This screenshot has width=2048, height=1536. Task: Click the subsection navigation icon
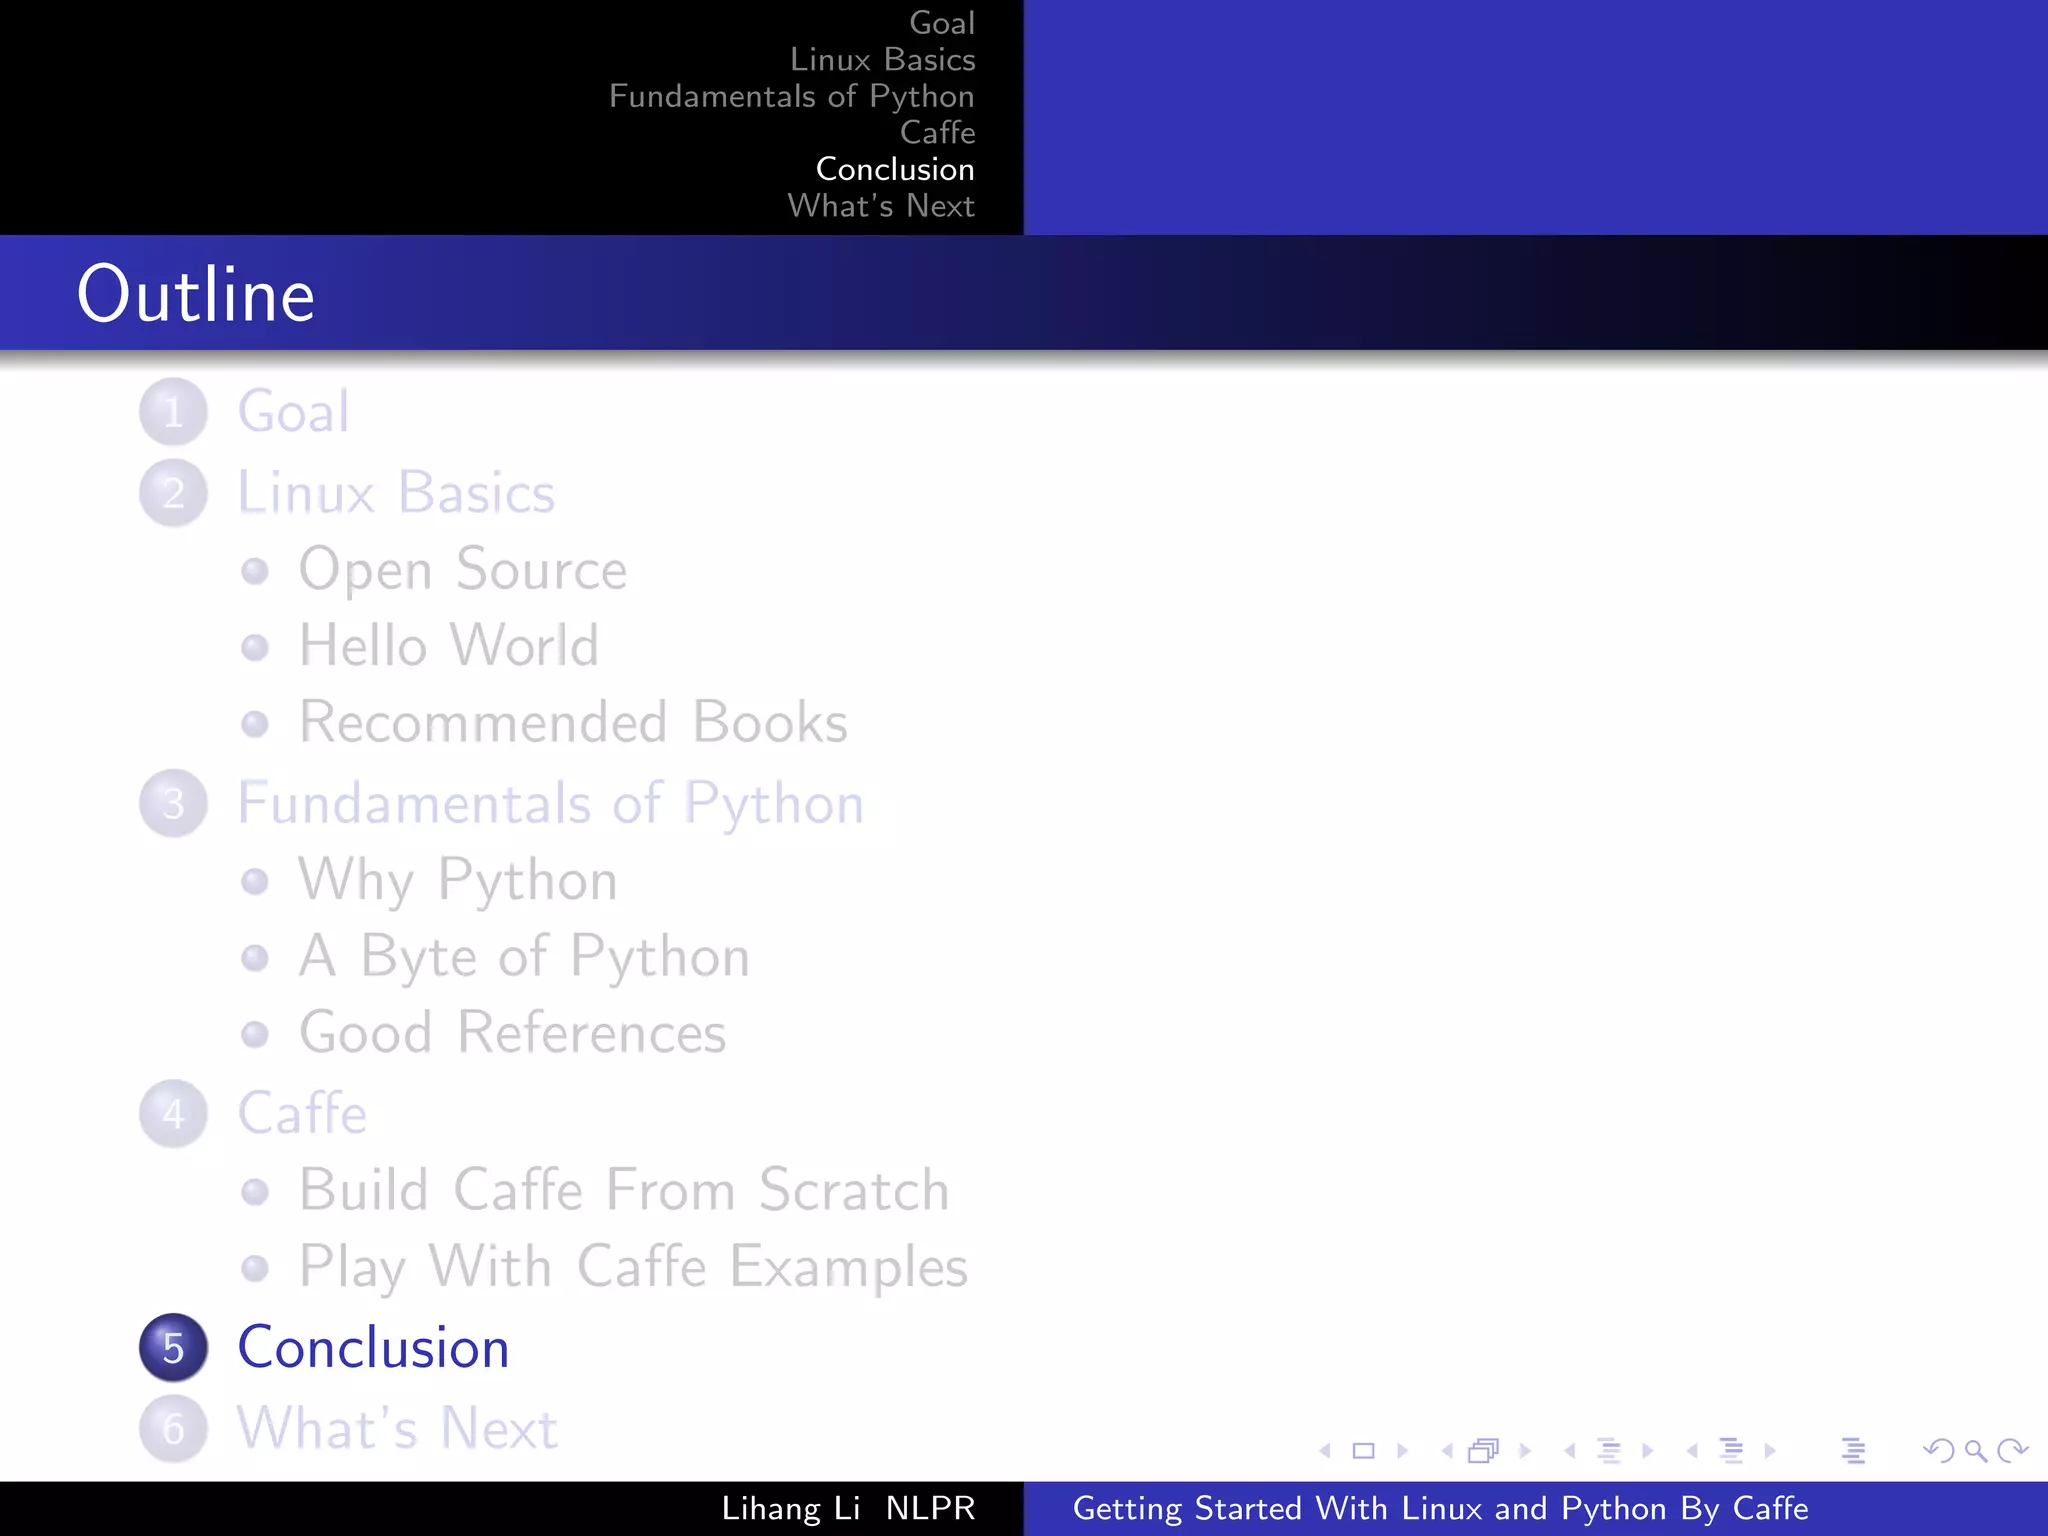(x=1609, y=1451)
